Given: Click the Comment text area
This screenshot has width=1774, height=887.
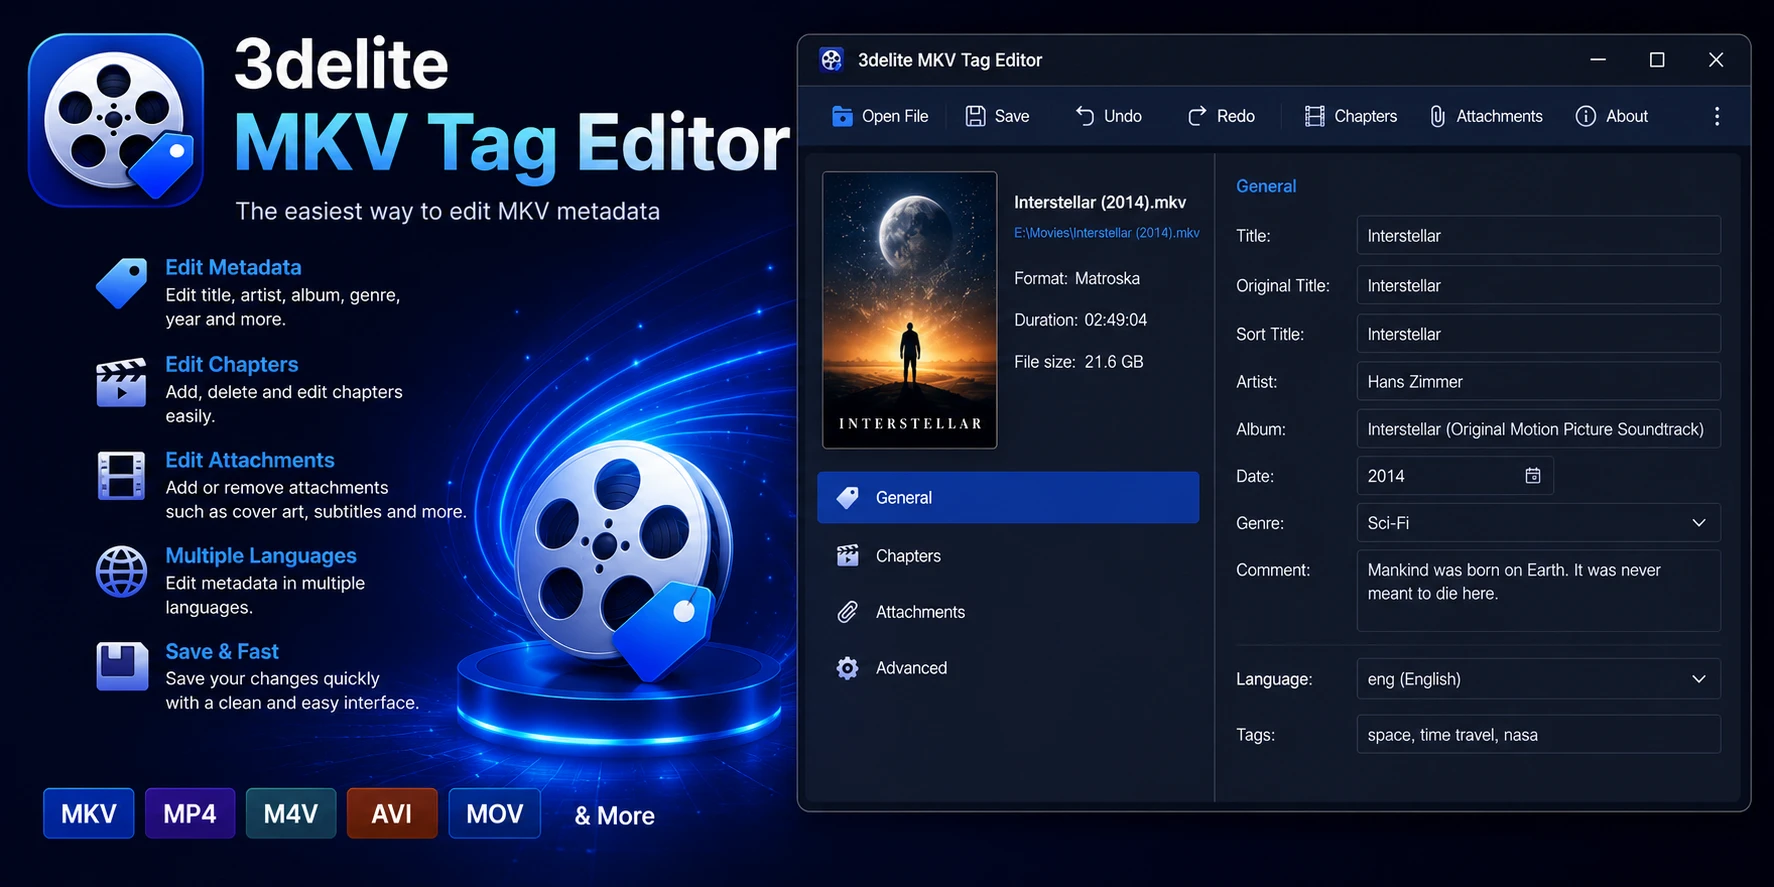Looking at the screenshot, I should coord(1538,590).
